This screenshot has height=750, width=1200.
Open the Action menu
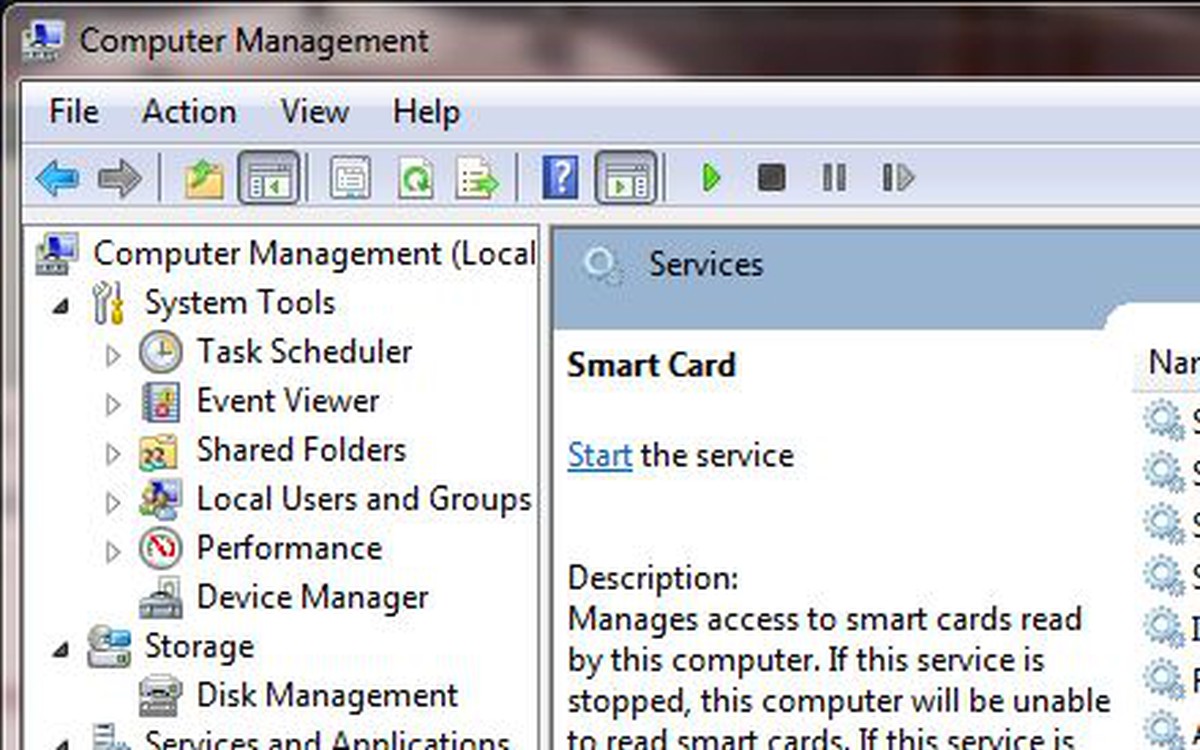[189, 111]
